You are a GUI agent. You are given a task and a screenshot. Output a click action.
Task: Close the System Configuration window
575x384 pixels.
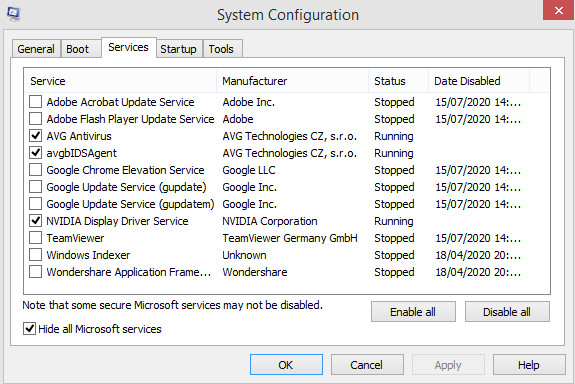pos(558,10)
